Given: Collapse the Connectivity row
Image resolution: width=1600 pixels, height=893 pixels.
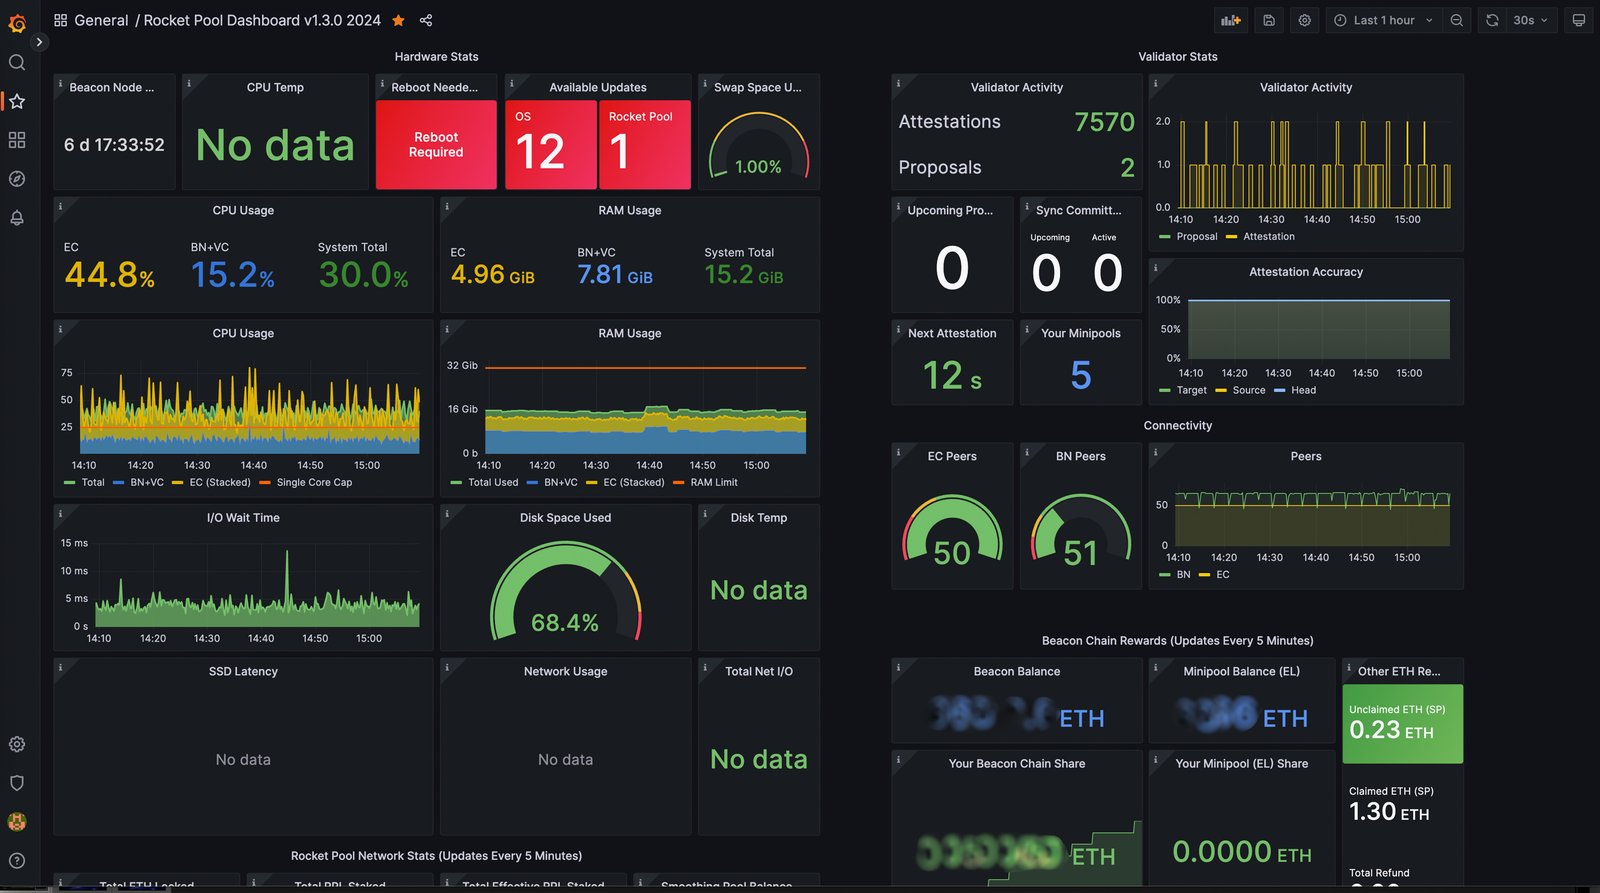Looking at the screenshot, I should click(1178, 426).
